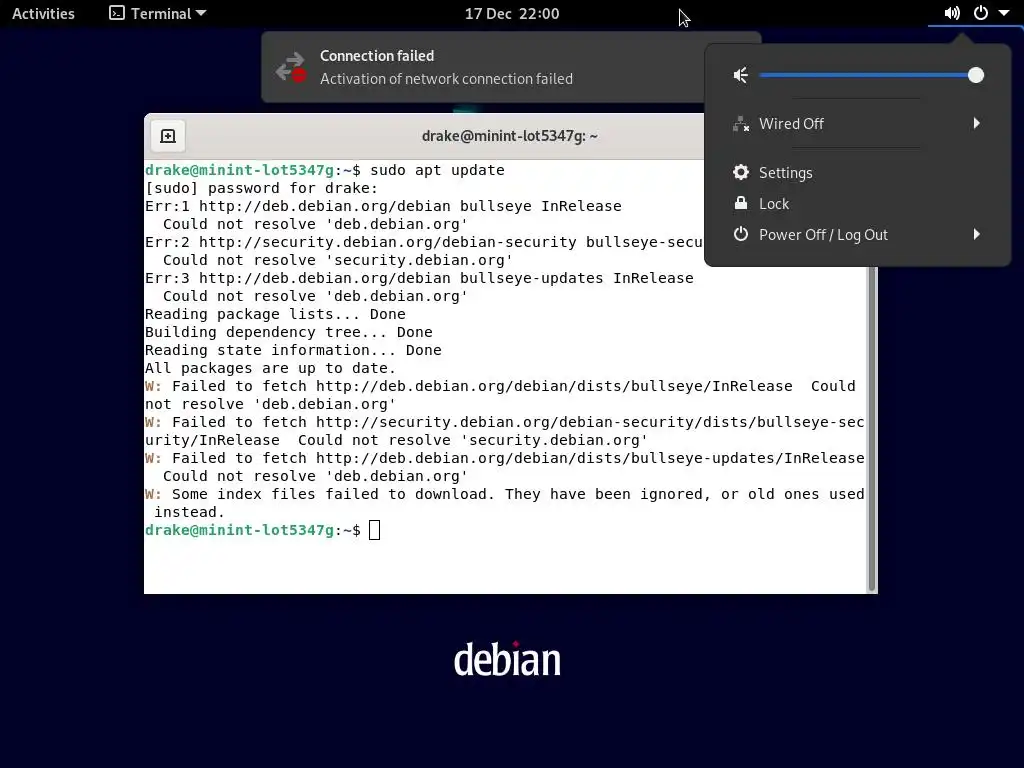Click the muted speaker icon beside volume slider

coord(741,75)
